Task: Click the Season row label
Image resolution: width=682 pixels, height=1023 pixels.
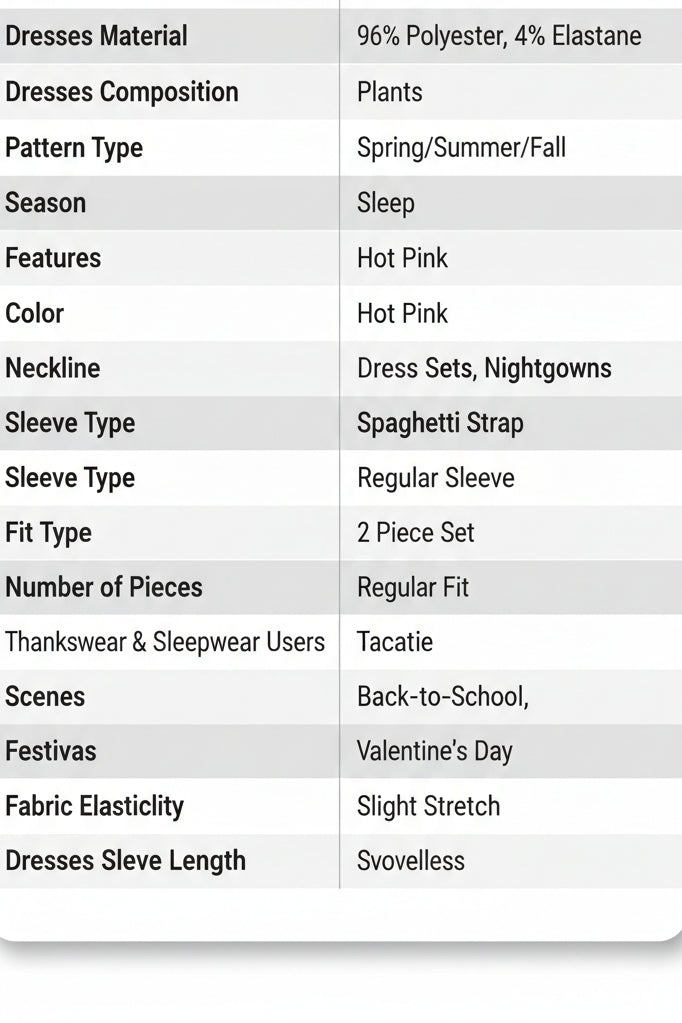Action: [46, 203]
